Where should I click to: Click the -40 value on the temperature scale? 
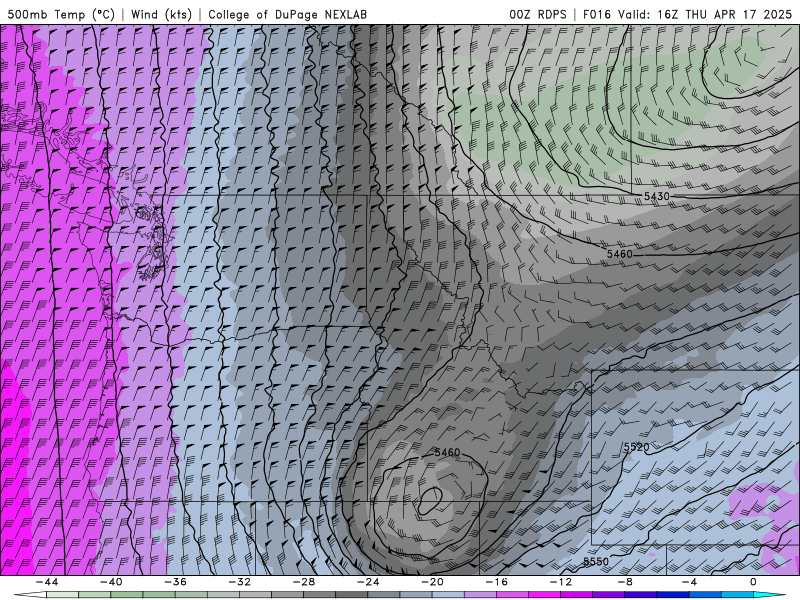coord(111,582)
